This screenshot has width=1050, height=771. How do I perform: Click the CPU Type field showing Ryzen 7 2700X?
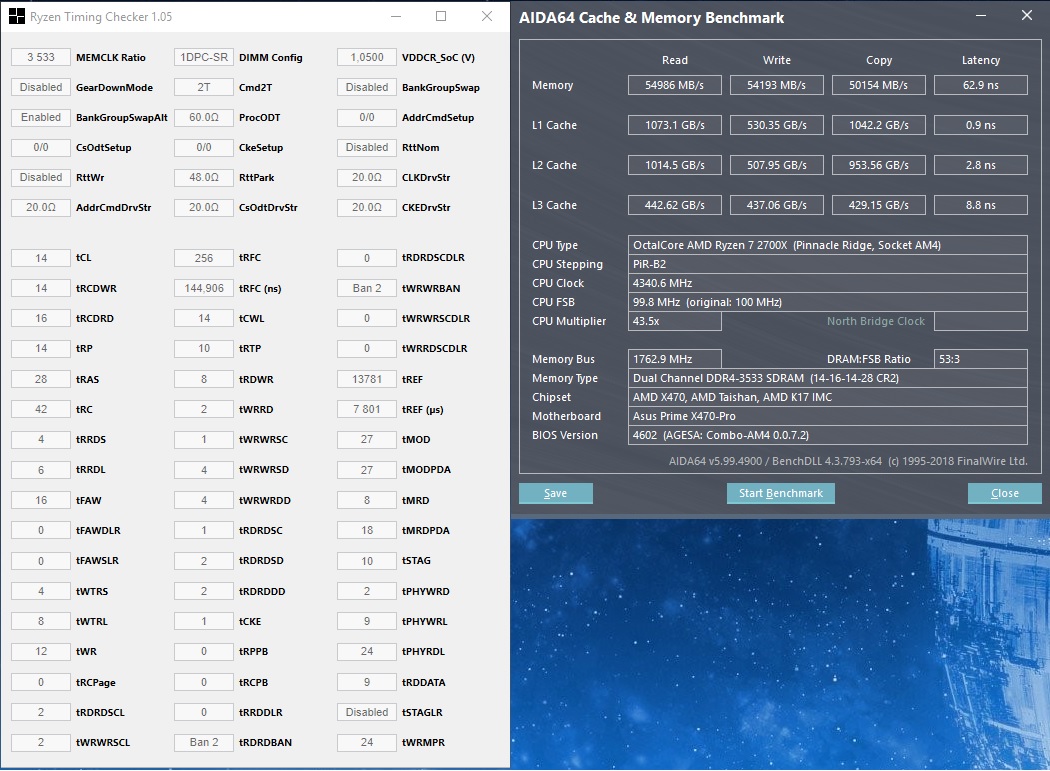(827, 244)
